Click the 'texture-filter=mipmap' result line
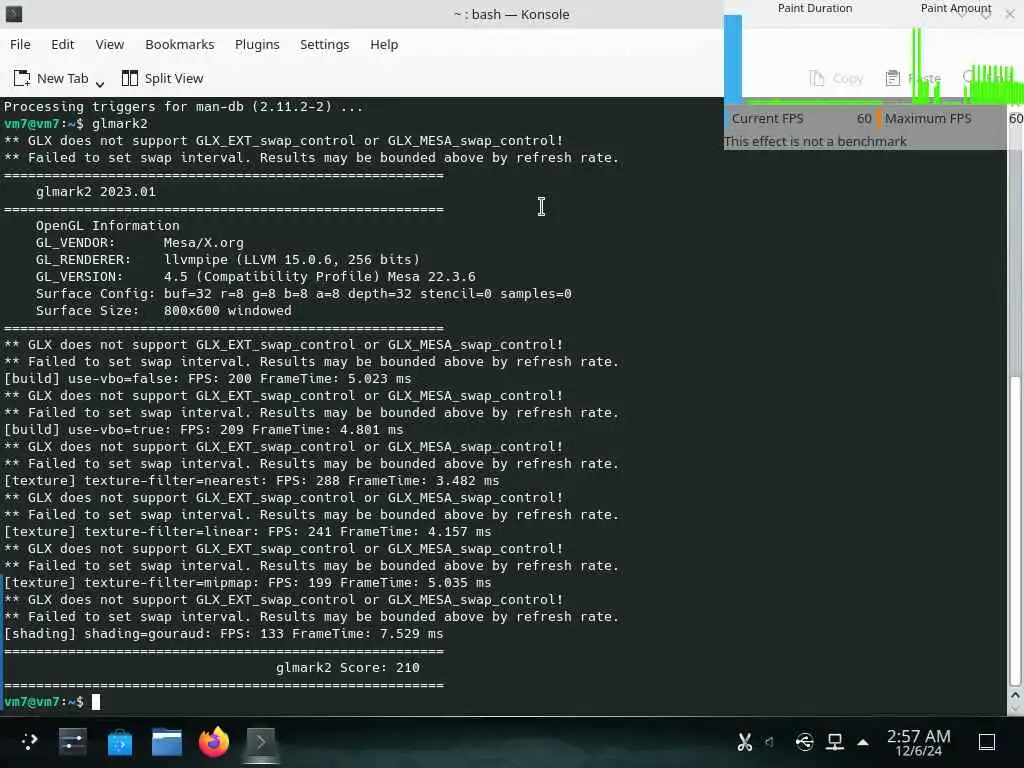 click(248, 583)
